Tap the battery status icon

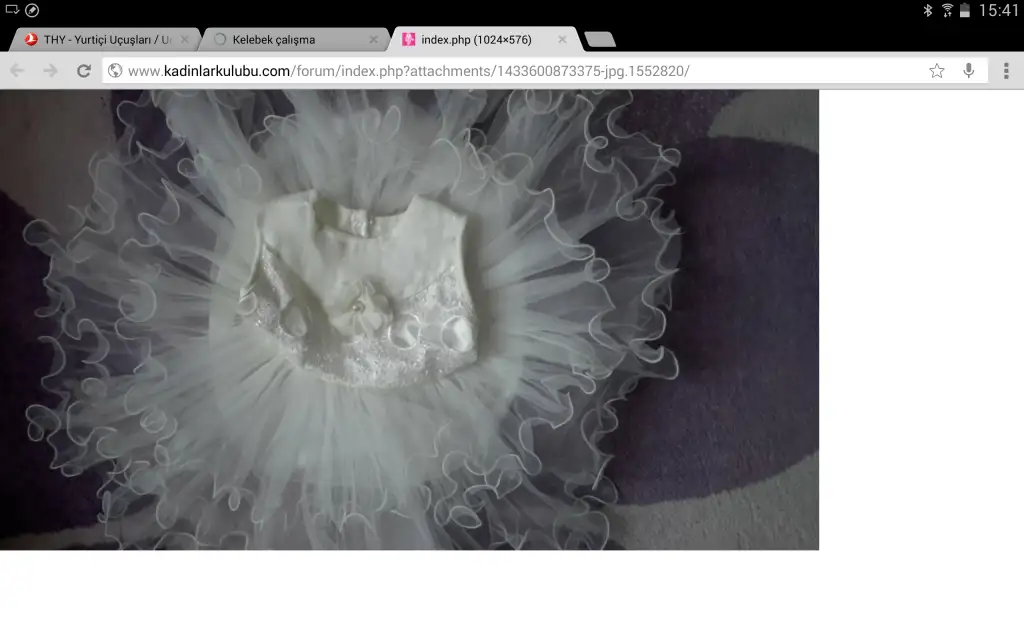[x=965, y=10]
